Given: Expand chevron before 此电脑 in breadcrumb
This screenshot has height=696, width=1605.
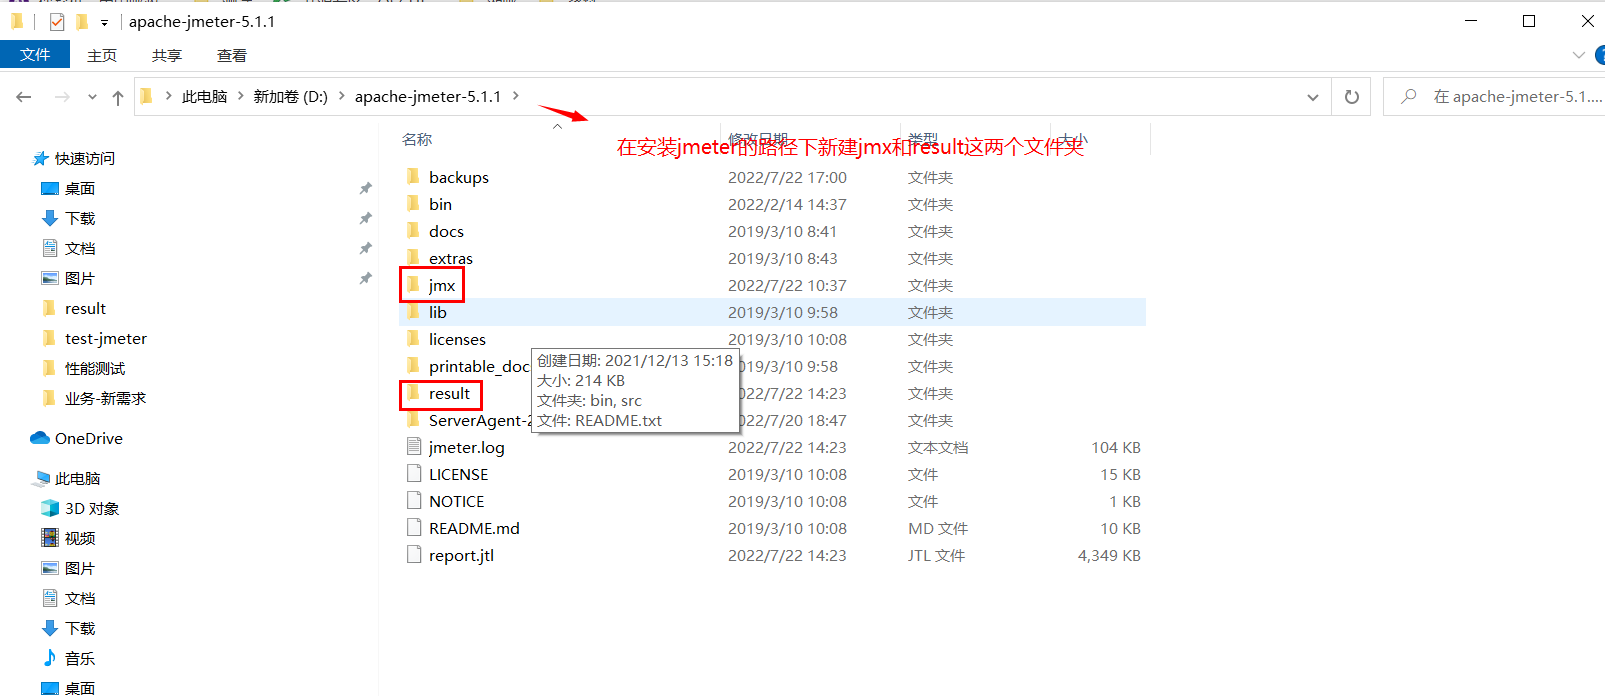Looking at the screenshot, I should pyautogui.click(x=168, y=96).
